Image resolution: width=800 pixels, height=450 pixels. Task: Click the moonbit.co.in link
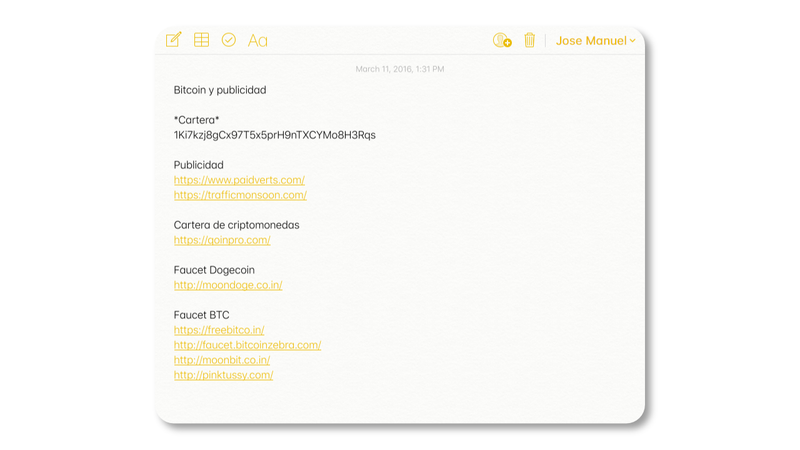click(x=222, y=360)
